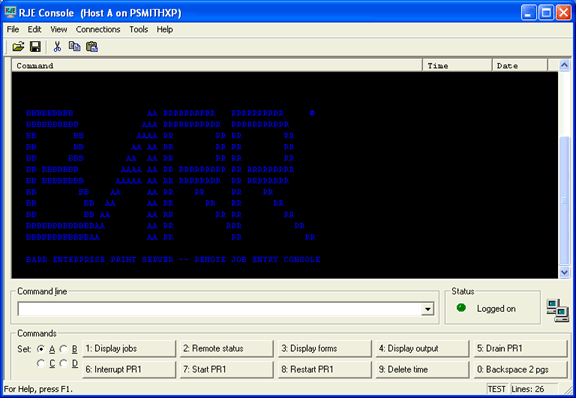This screenshot has width=576, height=398.
Task: Click the Save floppy disk icon
Action: [x=35, y=47]
